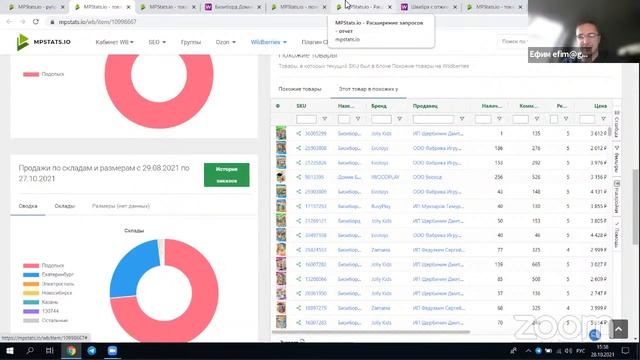Switch to the Швабра с отжи... browser tab
The height and width of the screenshot is (360, 640).
point(429,7)
